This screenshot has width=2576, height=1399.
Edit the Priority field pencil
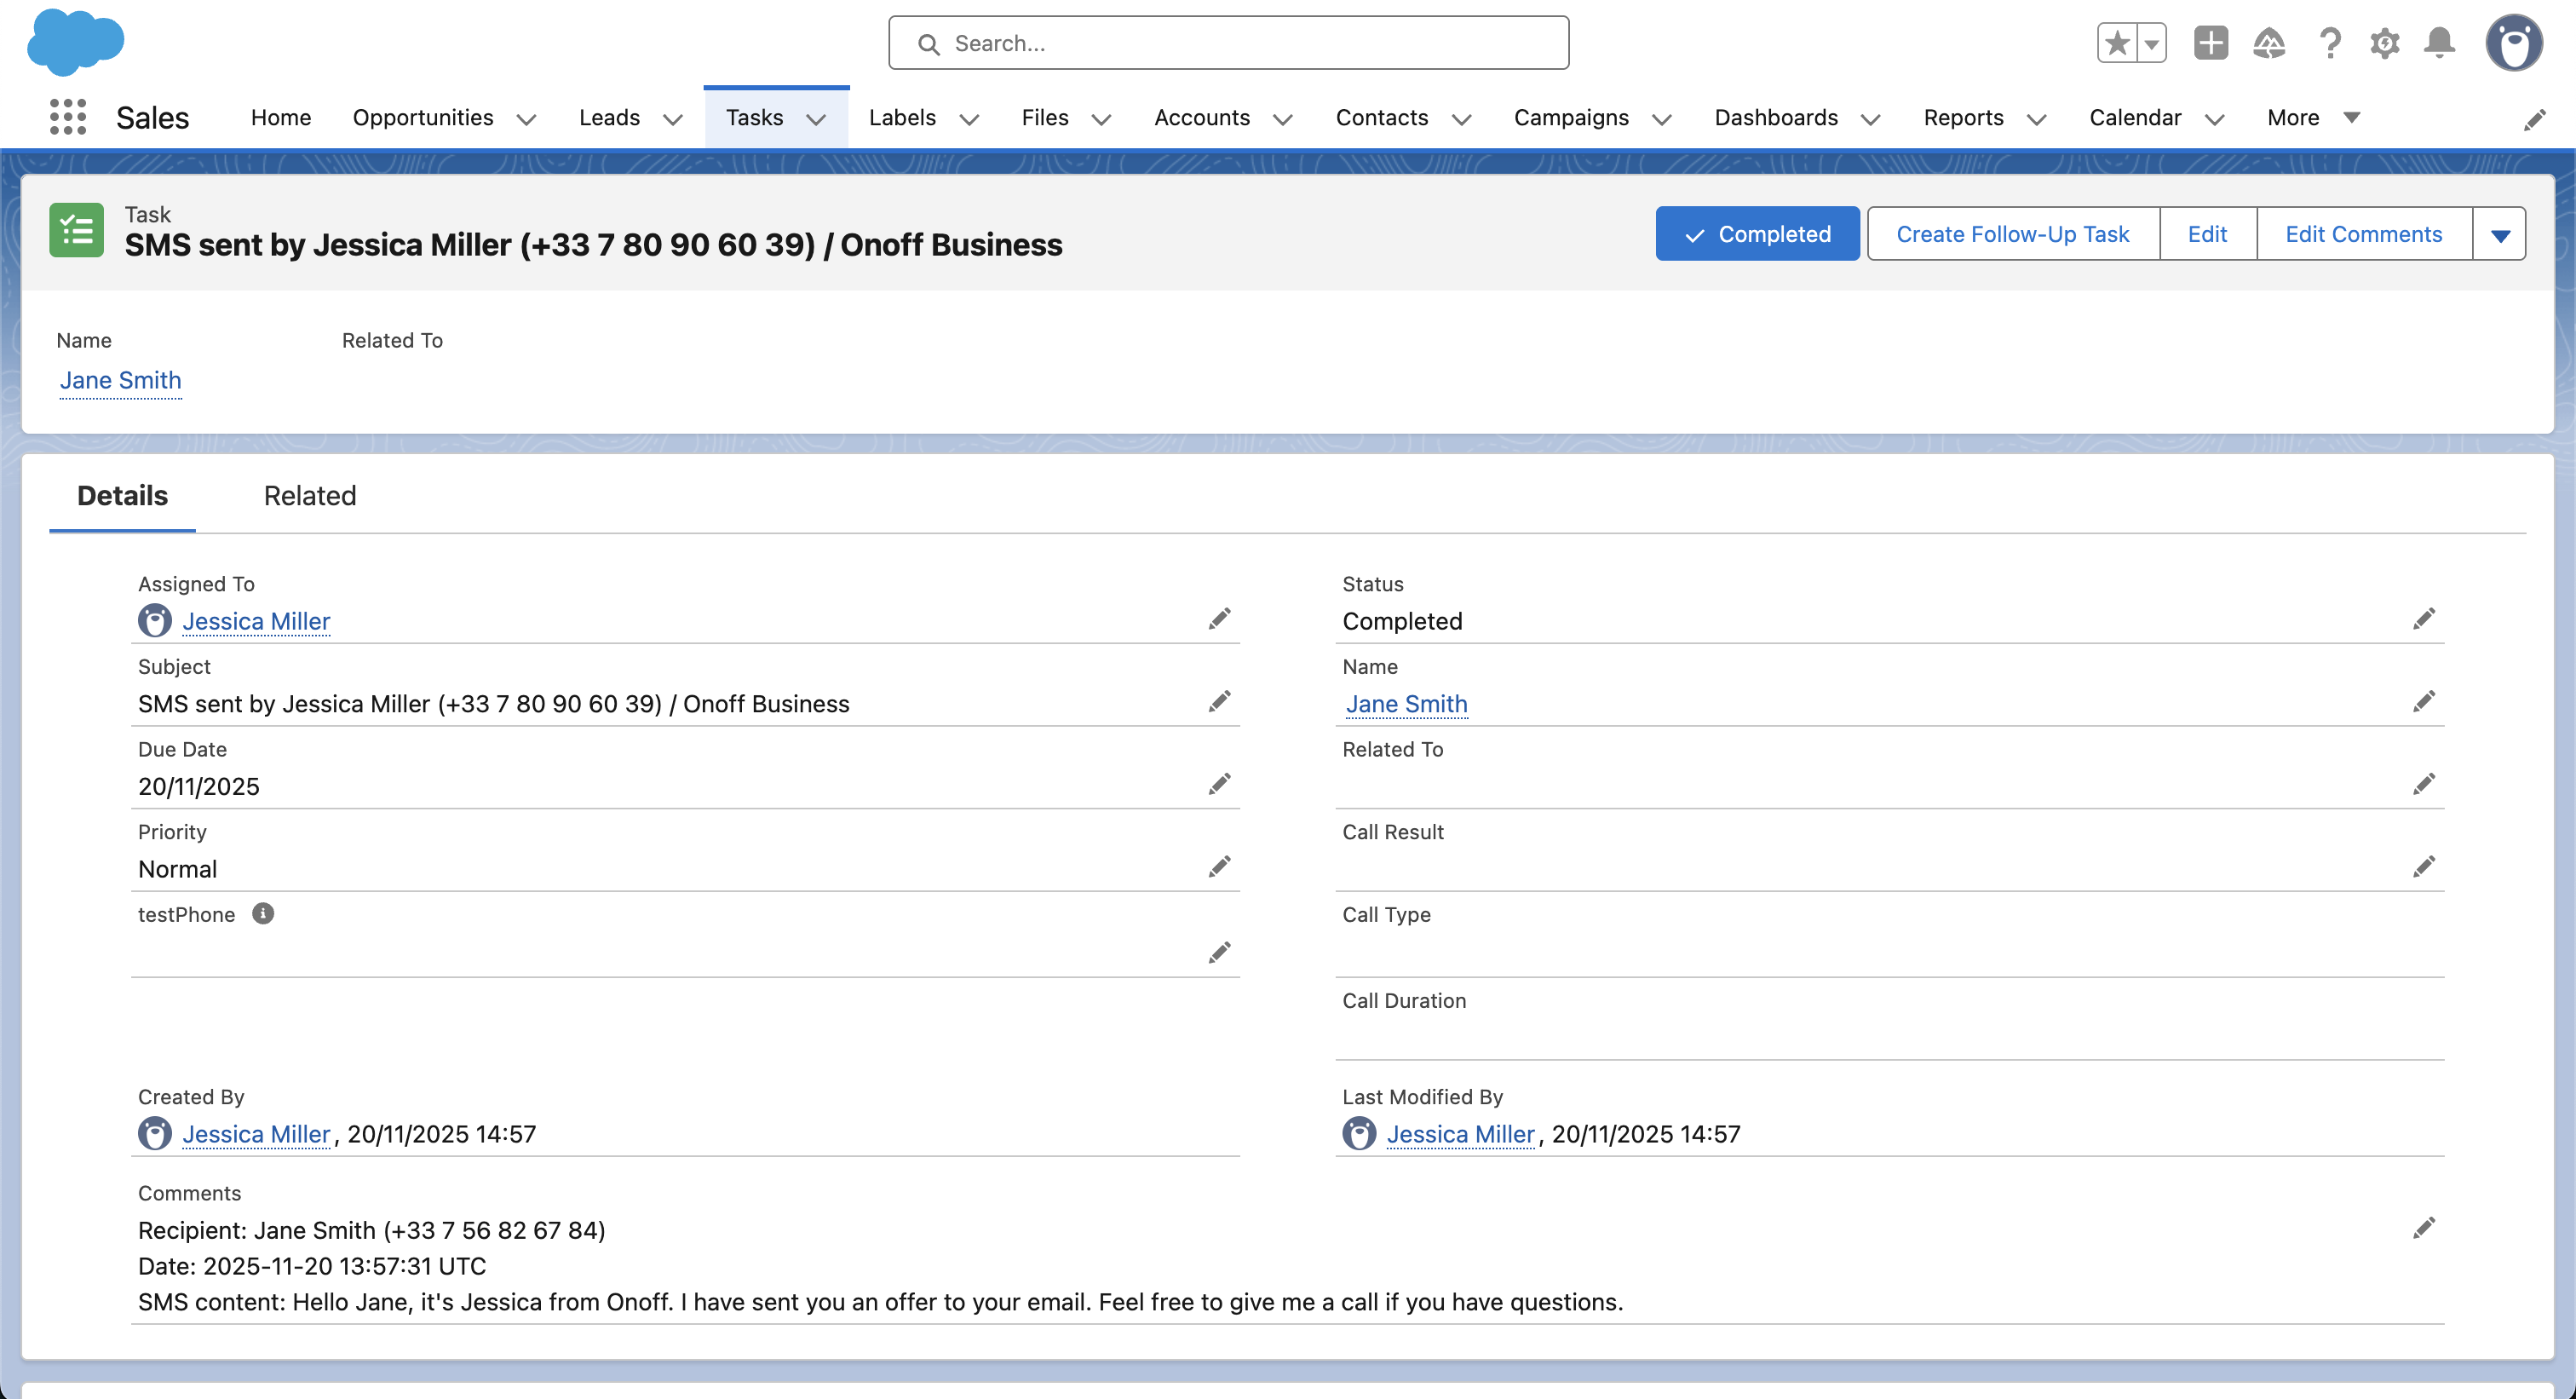coord(1219,867)
